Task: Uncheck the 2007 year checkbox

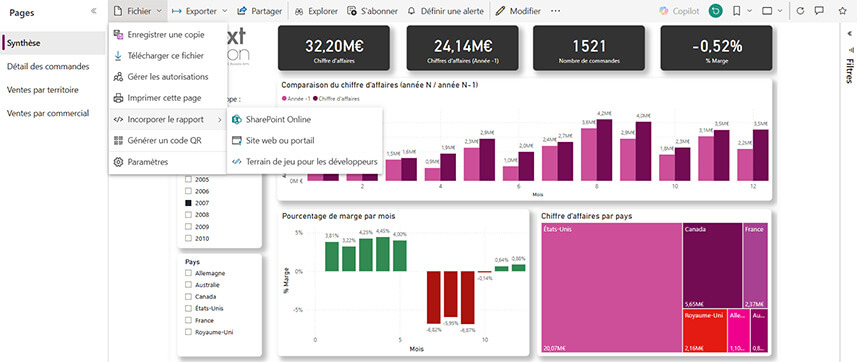Action: (189, 203)
